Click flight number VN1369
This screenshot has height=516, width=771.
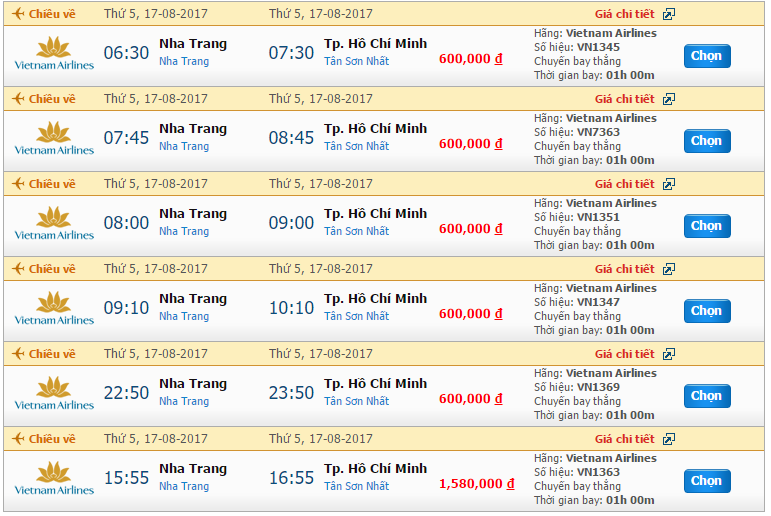point(598,388)
